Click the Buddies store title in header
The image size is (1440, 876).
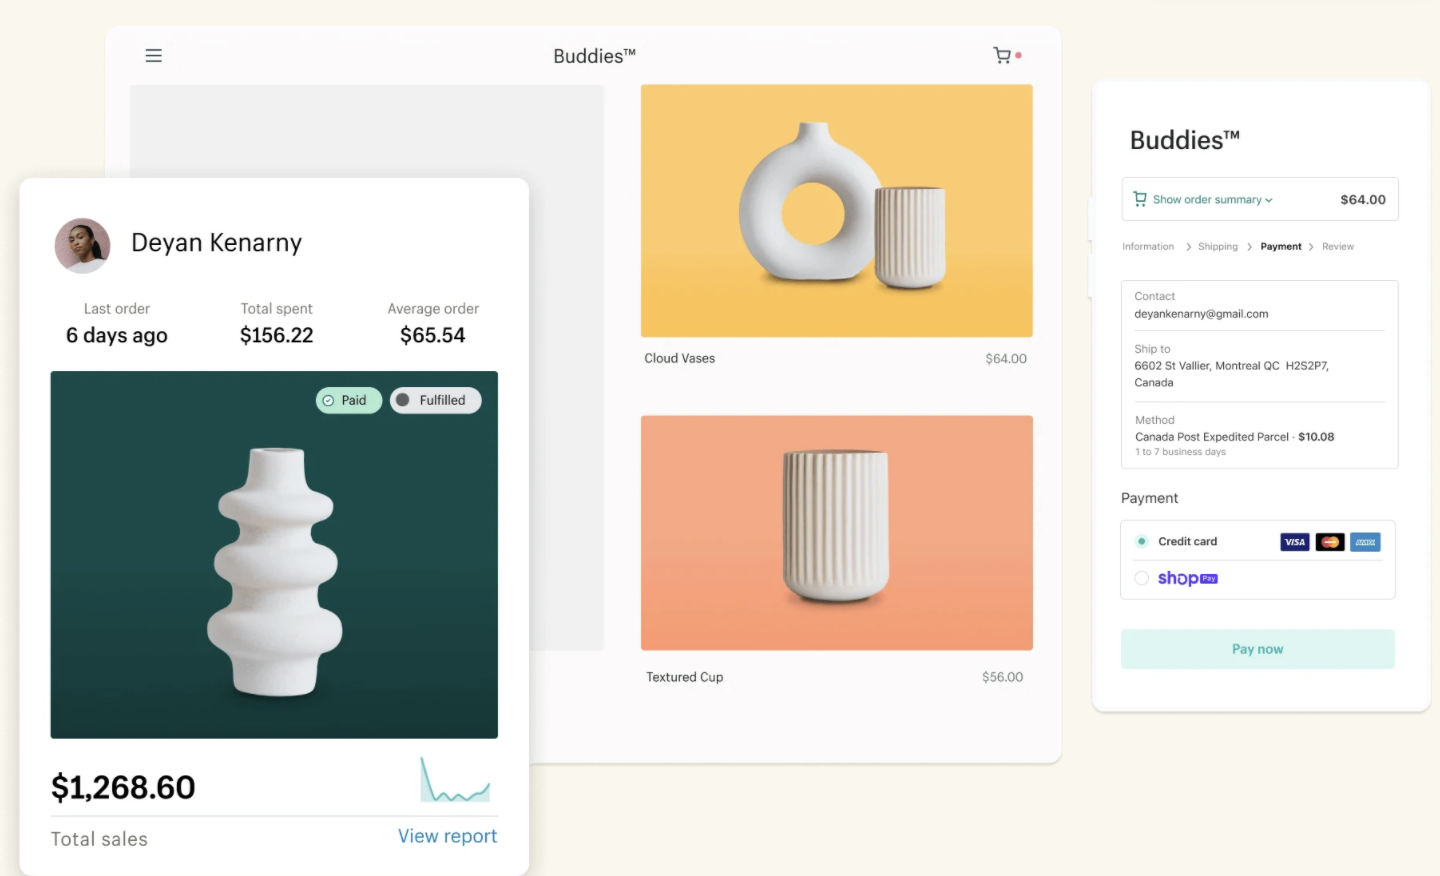(x=594, y=56)
